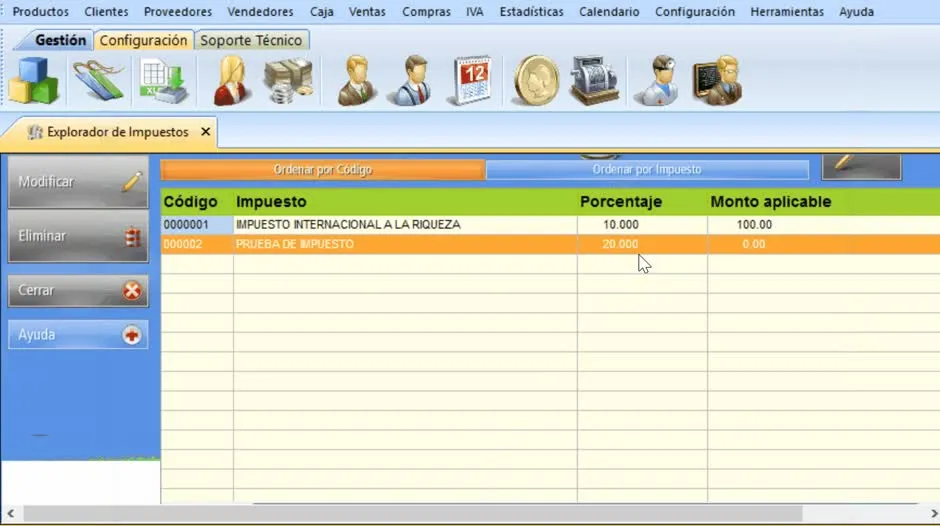Screen dimensions: 940x526
Task: Click the 20.000 percentage cell
Action: (641, 244)
